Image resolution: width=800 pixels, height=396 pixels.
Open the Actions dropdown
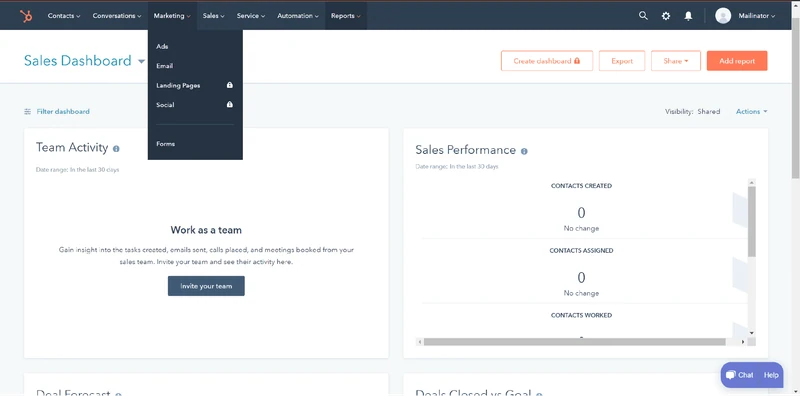tap(752, 111)
